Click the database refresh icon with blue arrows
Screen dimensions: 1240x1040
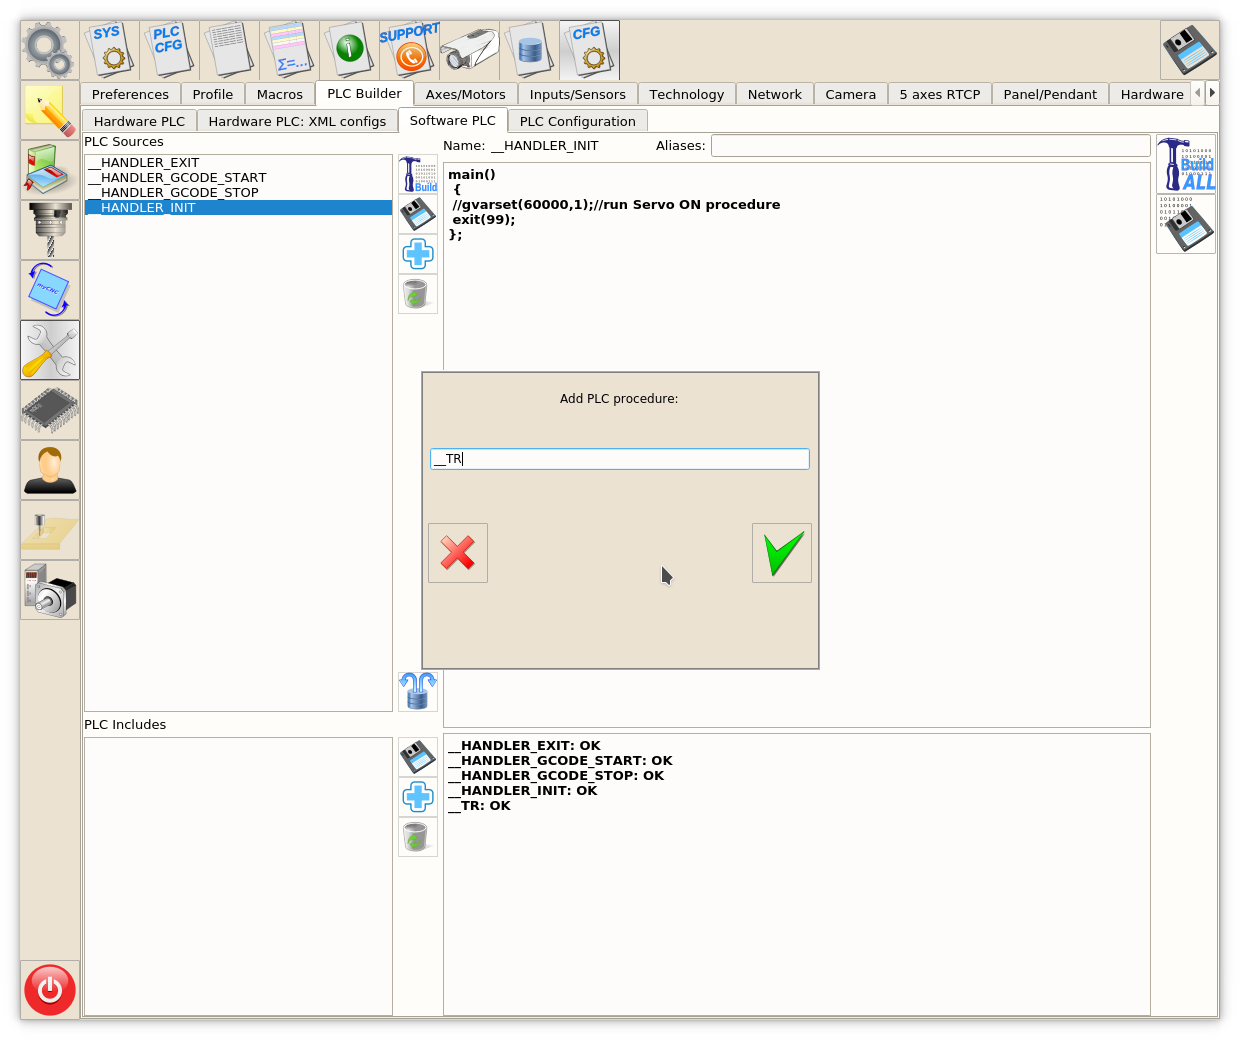tap(418, 691)
